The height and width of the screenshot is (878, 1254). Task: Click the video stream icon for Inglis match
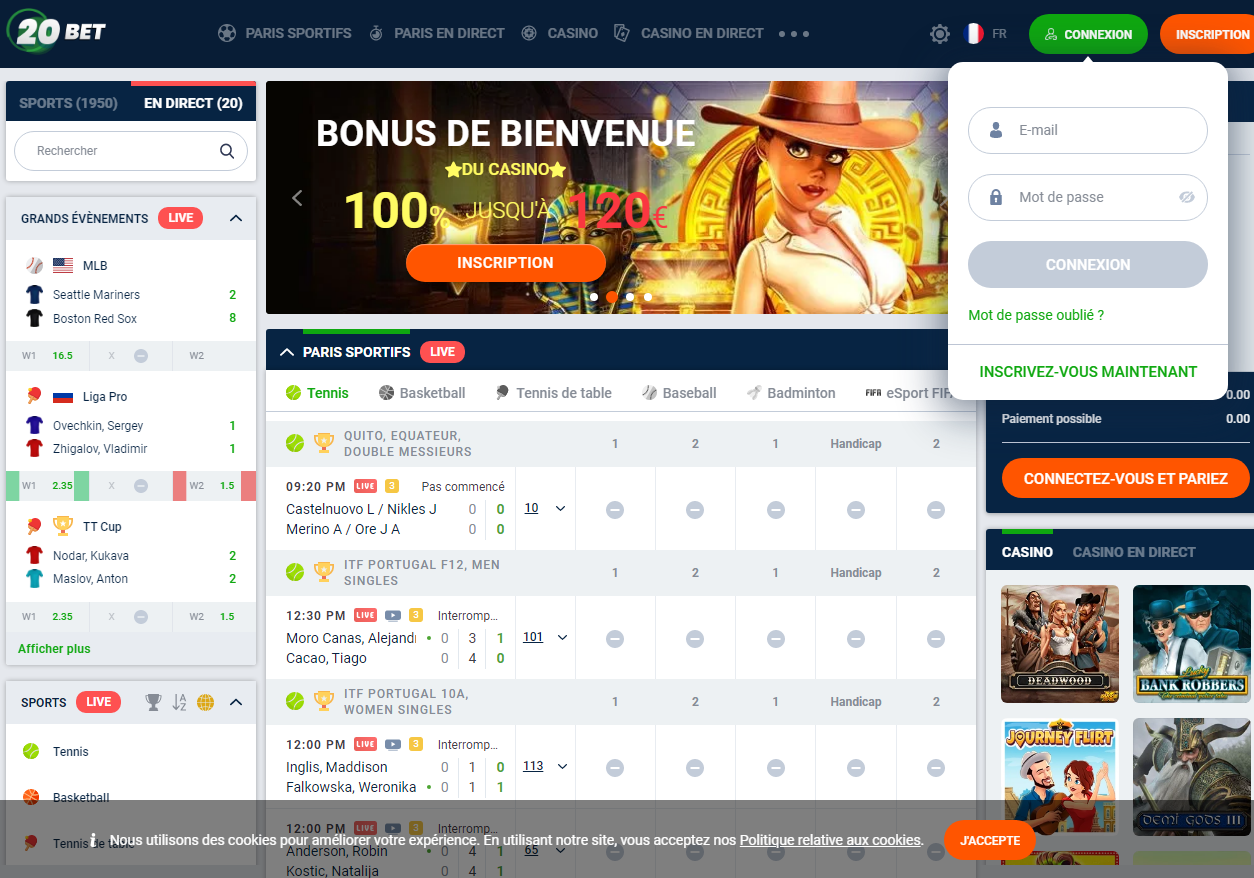394,744
